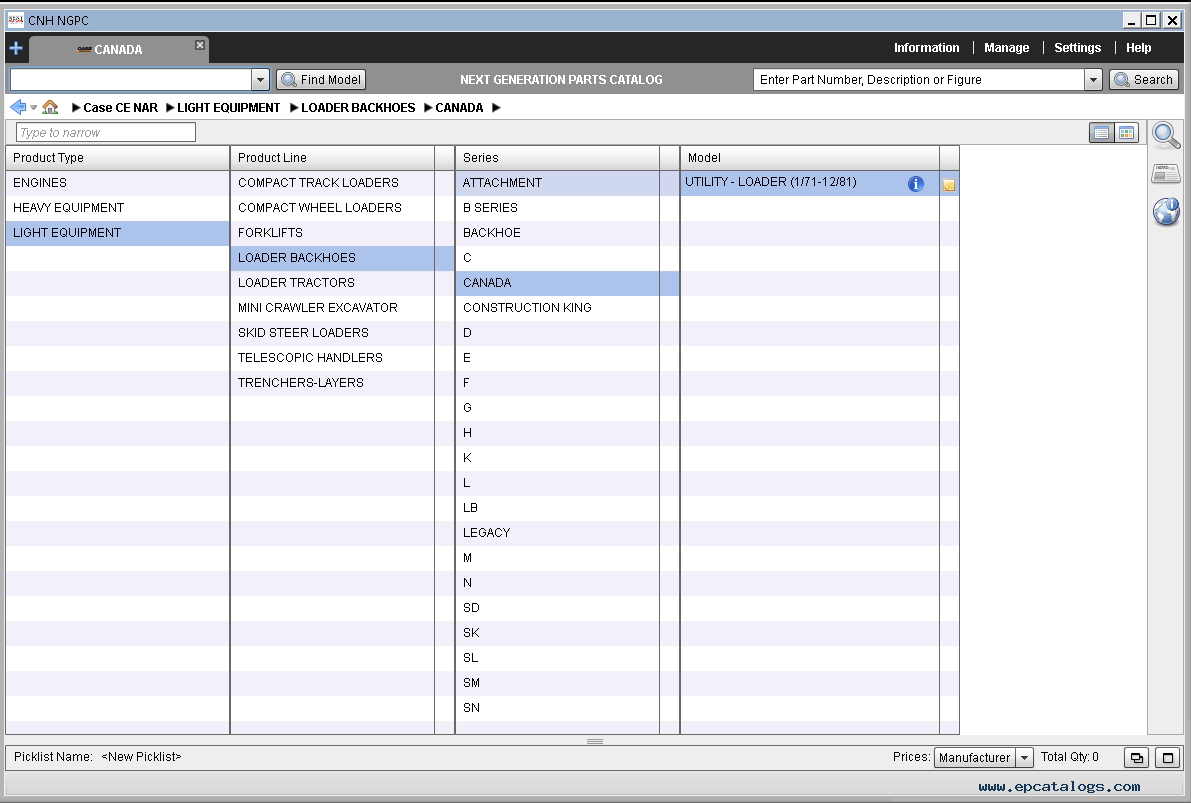Open the Help menu
Viewport: 1191px width, 803px height.
tap(1138, 47)
